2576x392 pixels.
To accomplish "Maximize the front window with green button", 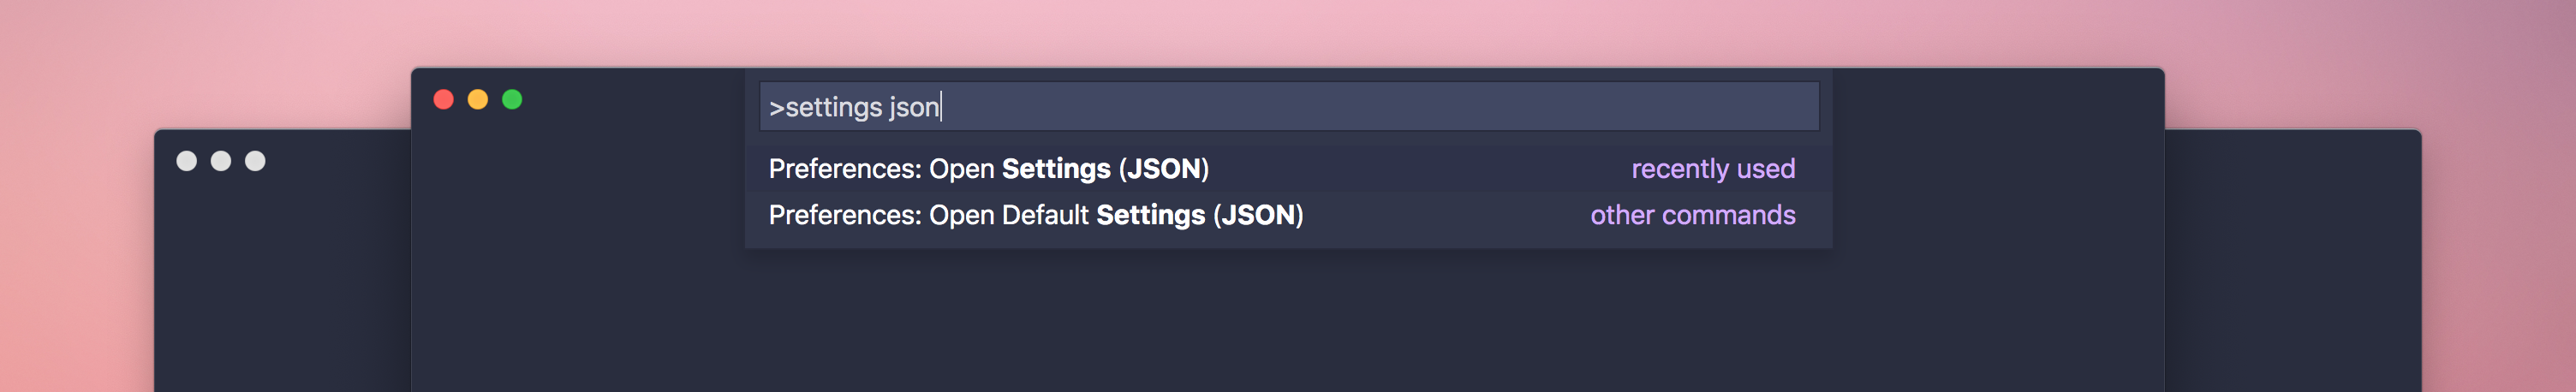I will tap(512, 99).
